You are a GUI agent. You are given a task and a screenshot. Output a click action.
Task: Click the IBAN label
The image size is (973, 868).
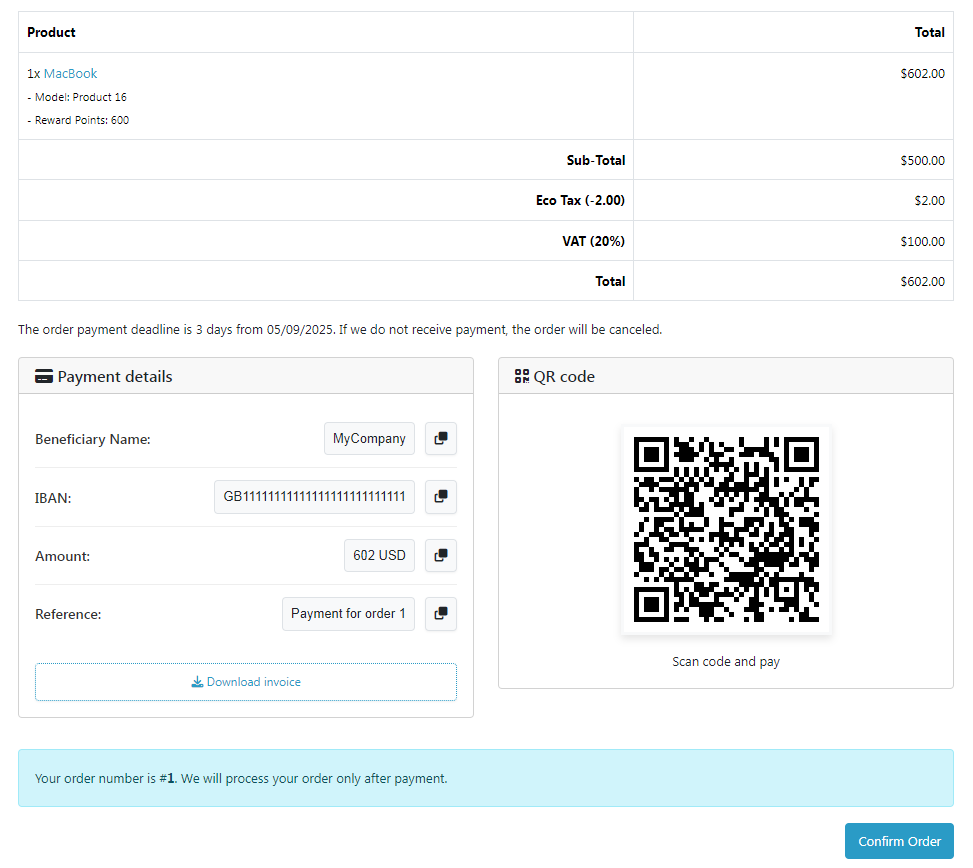pos(53,498)
